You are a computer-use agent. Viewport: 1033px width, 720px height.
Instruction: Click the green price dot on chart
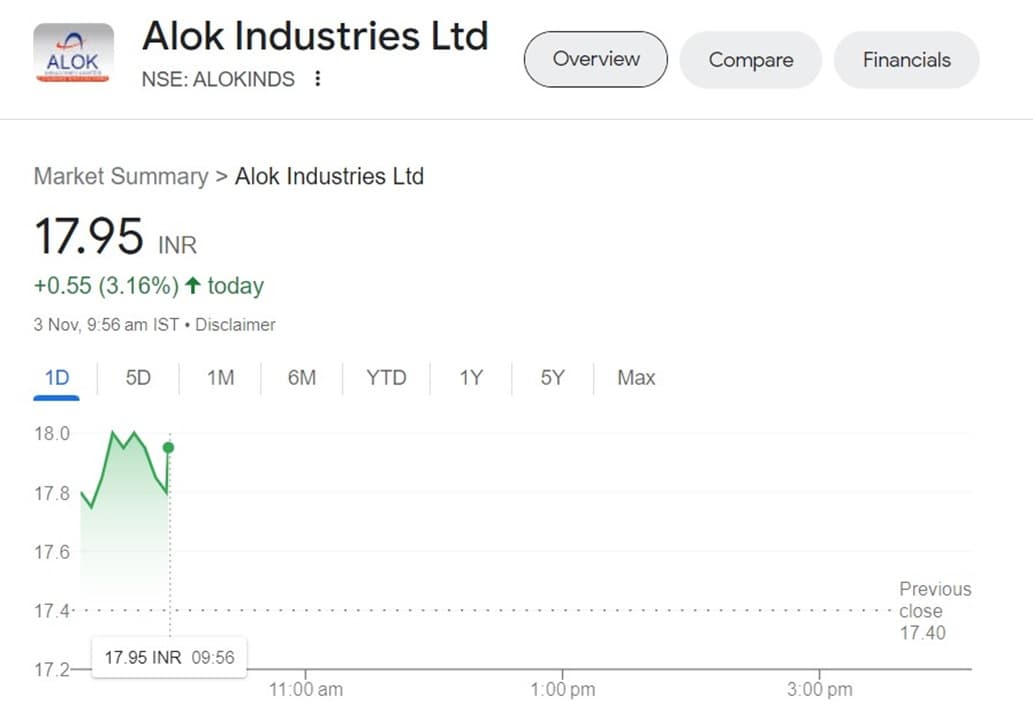pyautogui.click(x=169, y=447)
